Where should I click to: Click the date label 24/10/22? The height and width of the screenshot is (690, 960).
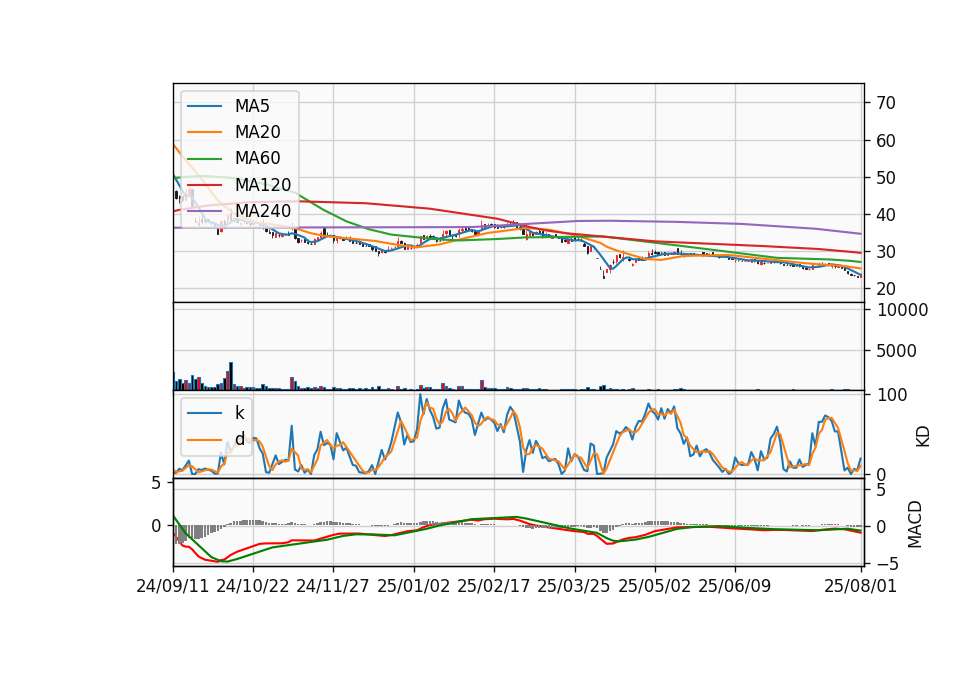coord(253,587)
